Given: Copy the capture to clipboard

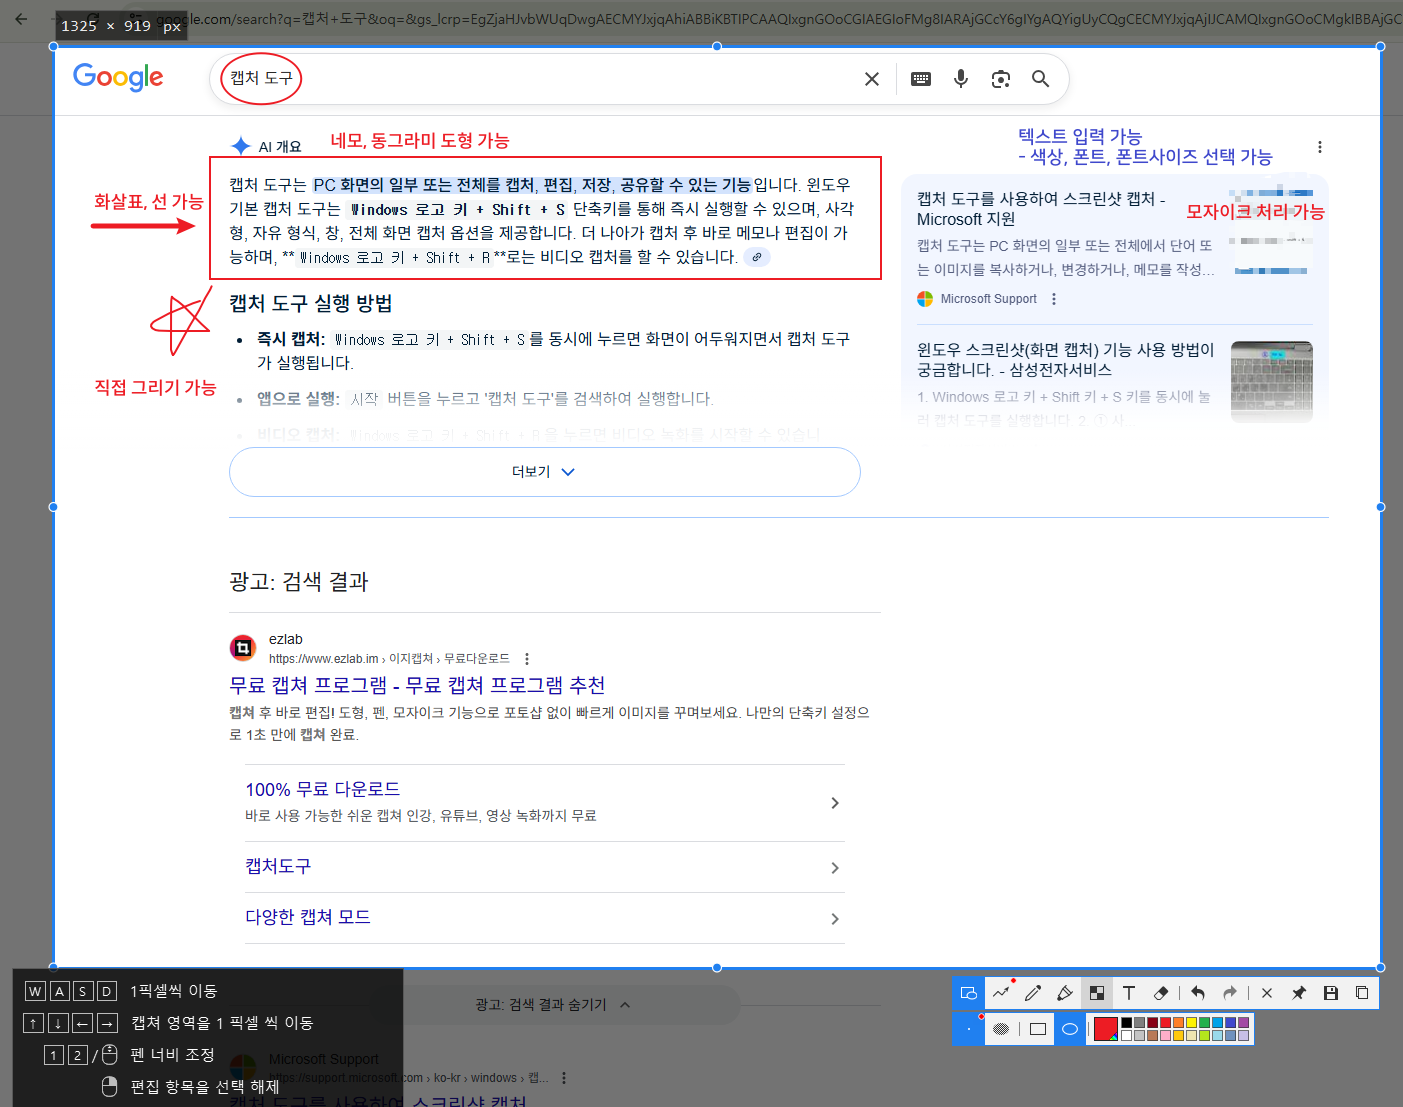Looking at the screenshot, I should (1362, 993).
